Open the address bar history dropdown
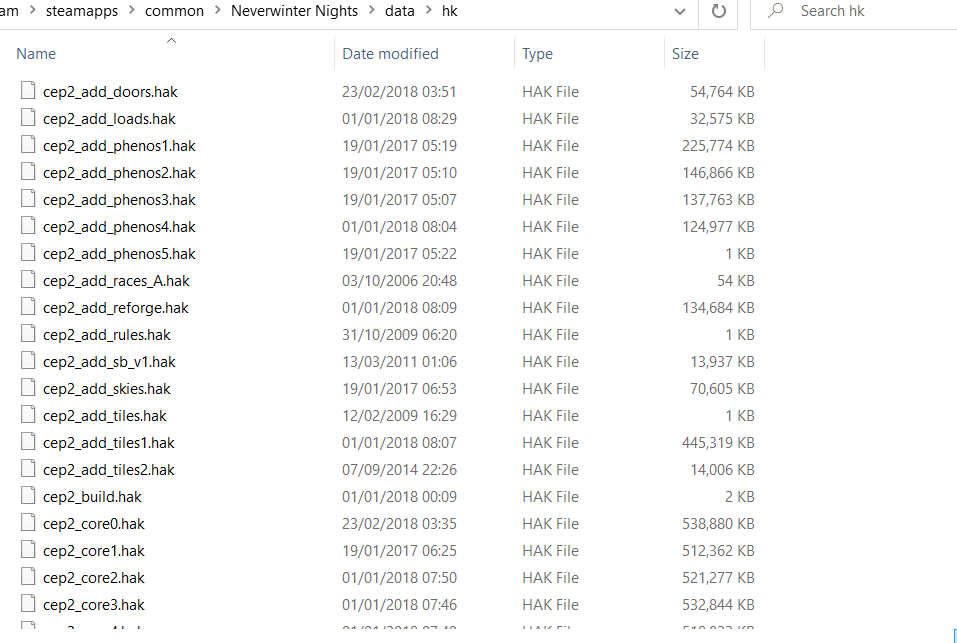This screenshot has height=643, width=957. pos(679,12)
